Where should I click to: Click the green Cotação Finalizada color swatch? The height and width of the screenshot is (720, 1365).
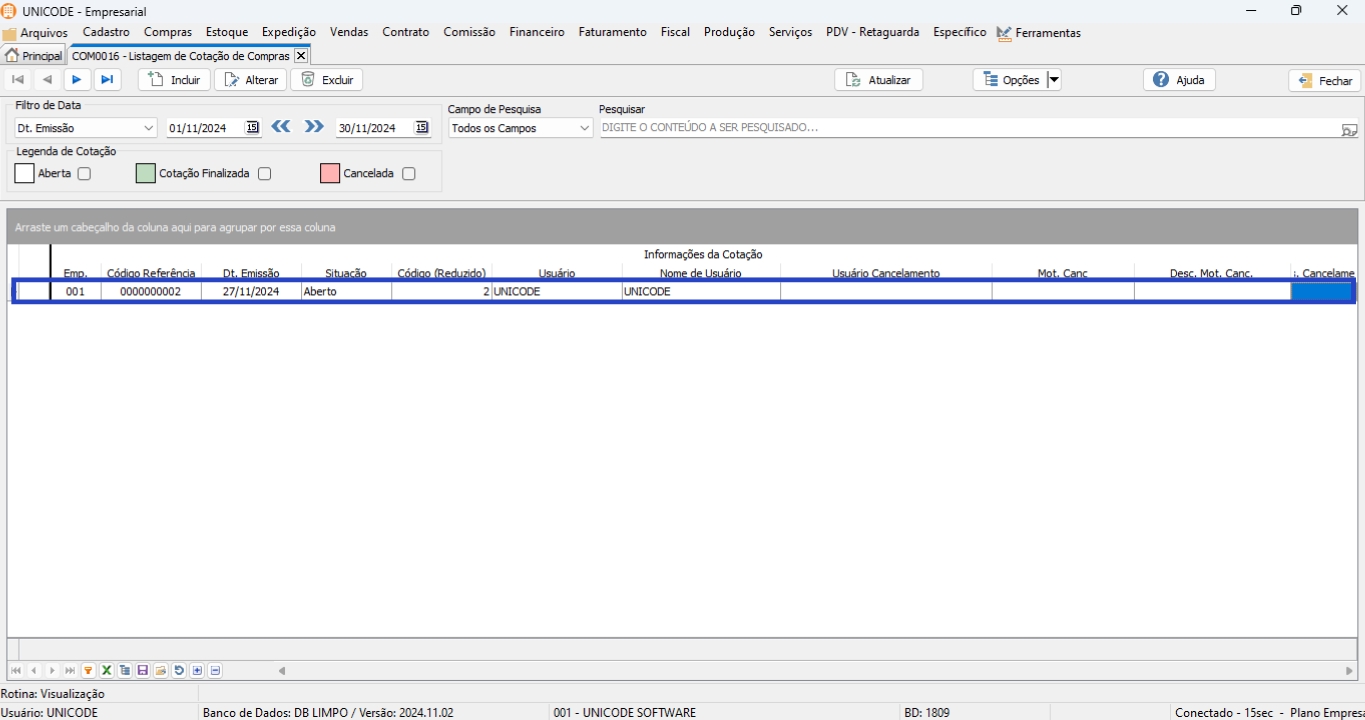click(146, 174)
